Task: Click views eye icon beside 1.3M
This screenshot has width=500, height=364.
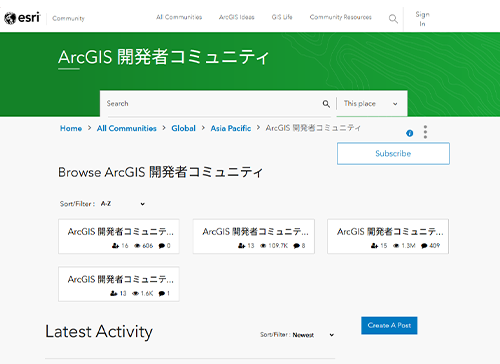Action: (x=396, y=246)
